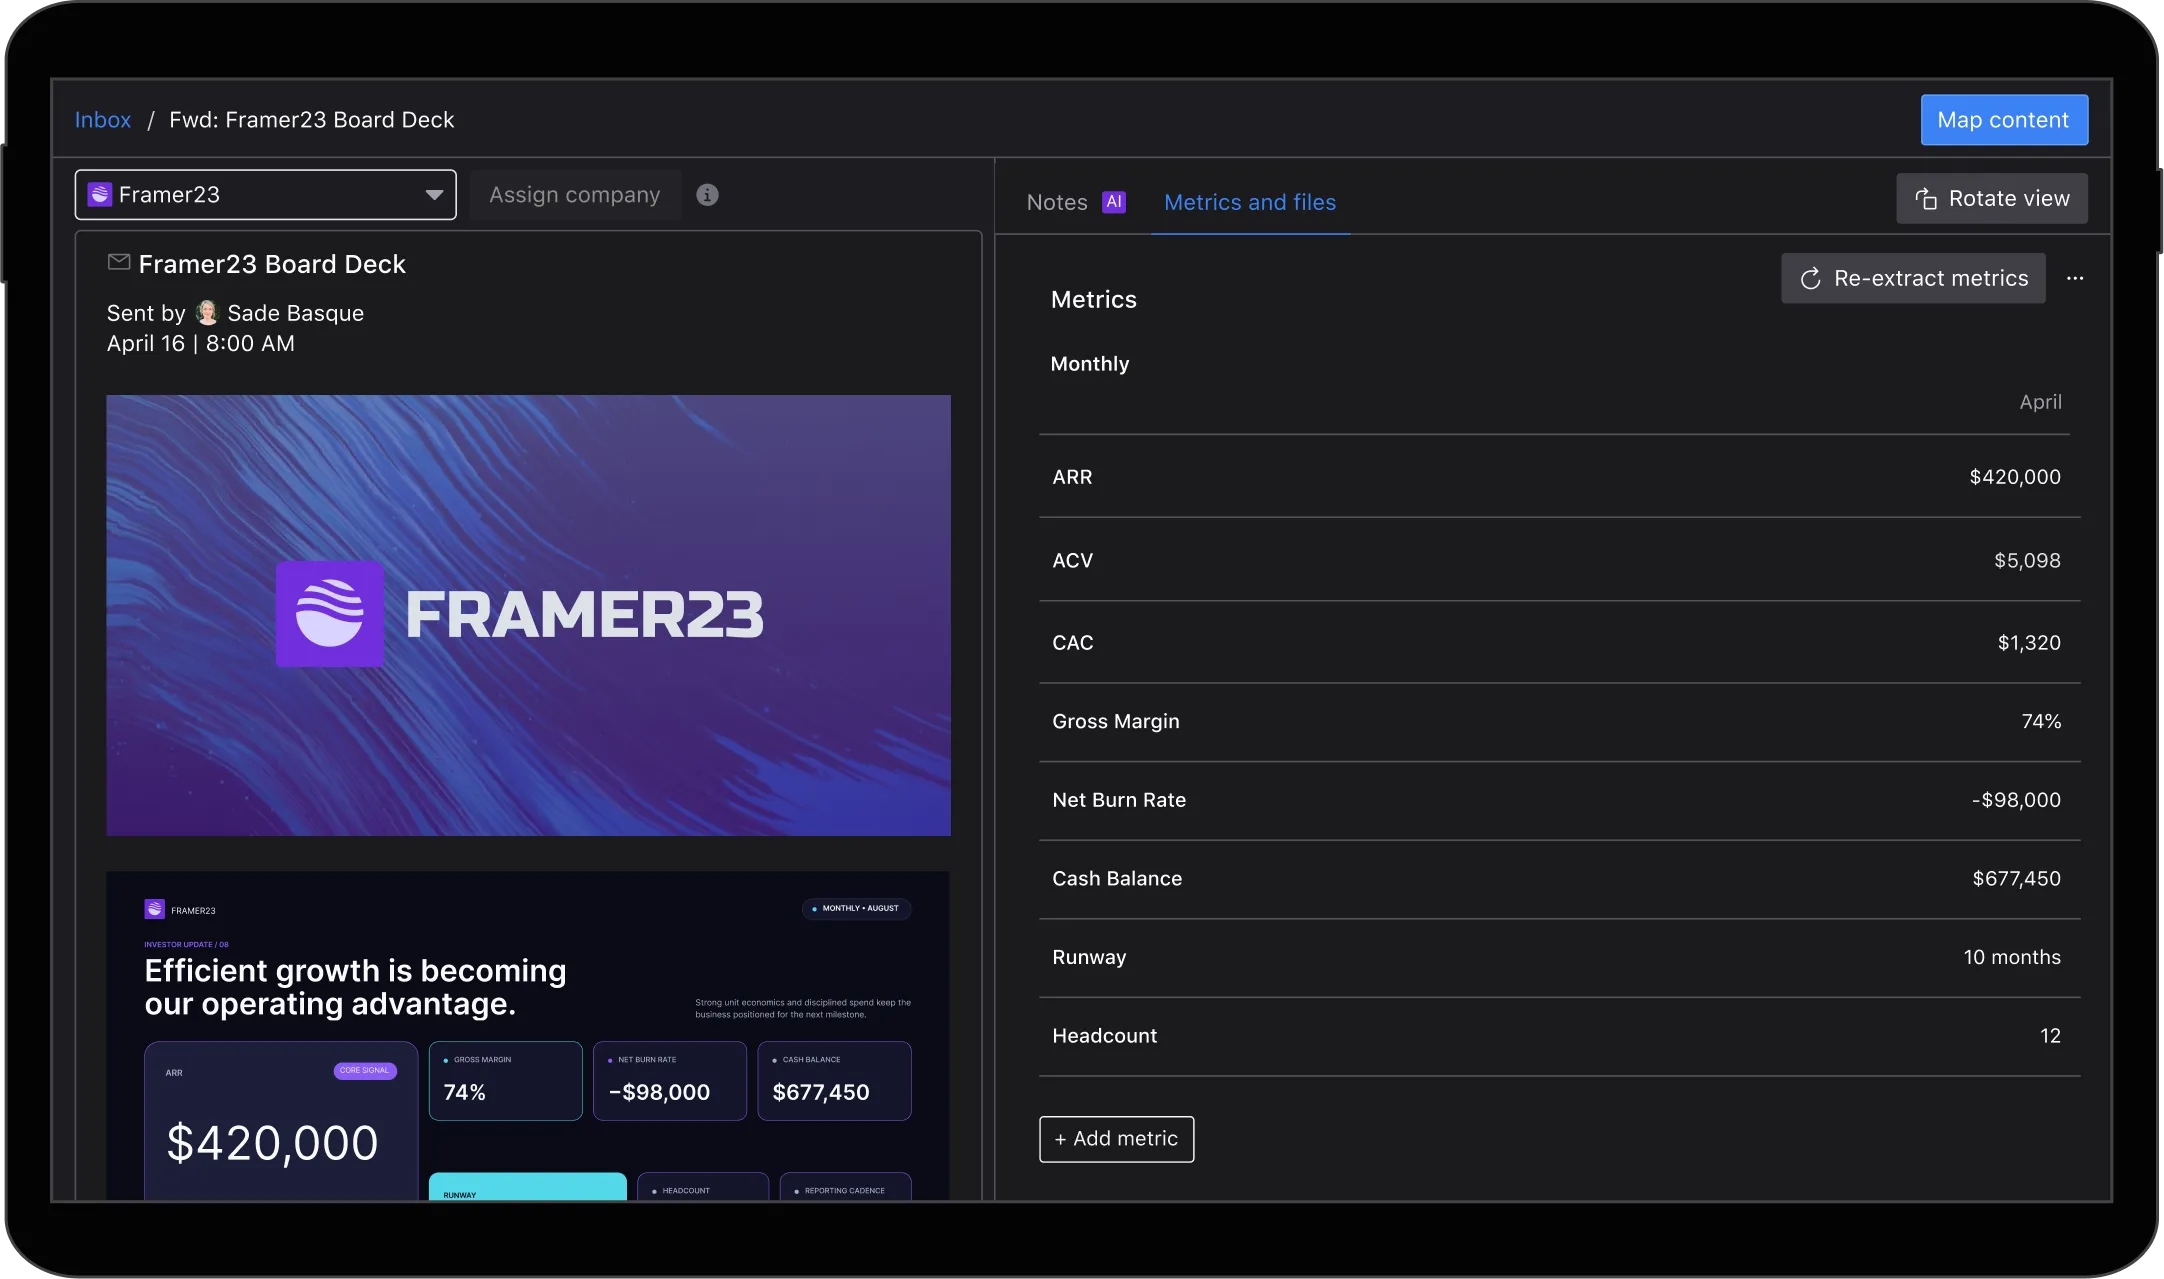This screenshot has height=1279, width=2164.
Task: Click the ACV value $5,098
Action: [2027, 560]
